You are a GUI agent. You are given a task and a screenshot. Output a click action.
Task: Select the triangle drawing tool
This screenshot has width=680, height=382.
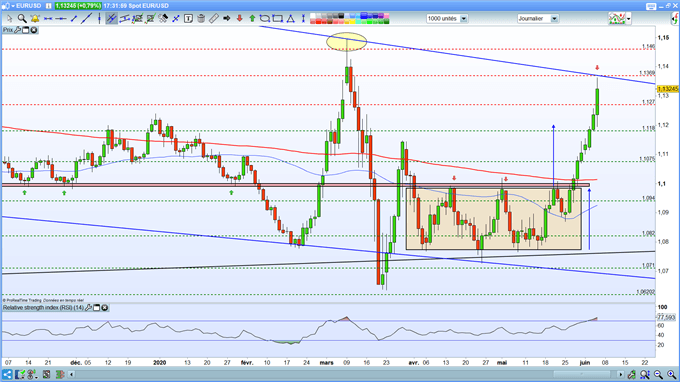click(291, 19)
